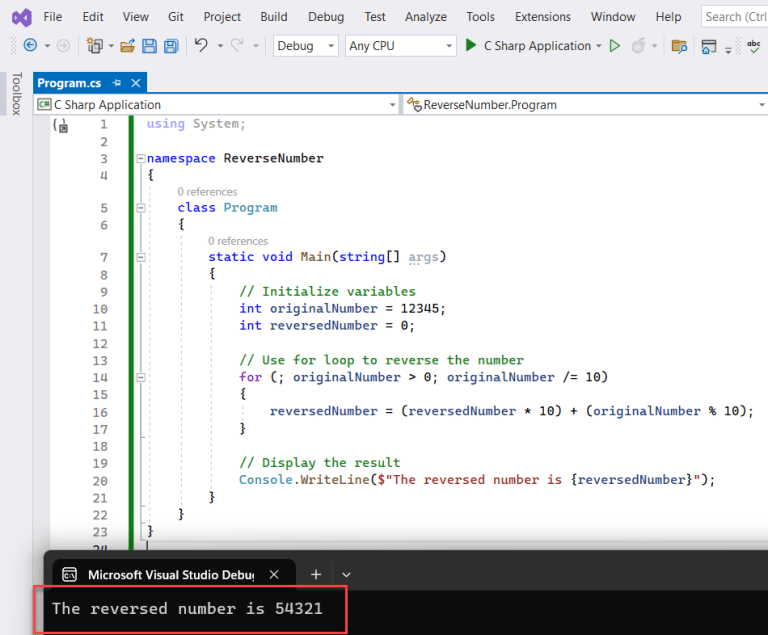768x635 pixels.
Task: Click the New Project icon
Action: tap(95, 46)
